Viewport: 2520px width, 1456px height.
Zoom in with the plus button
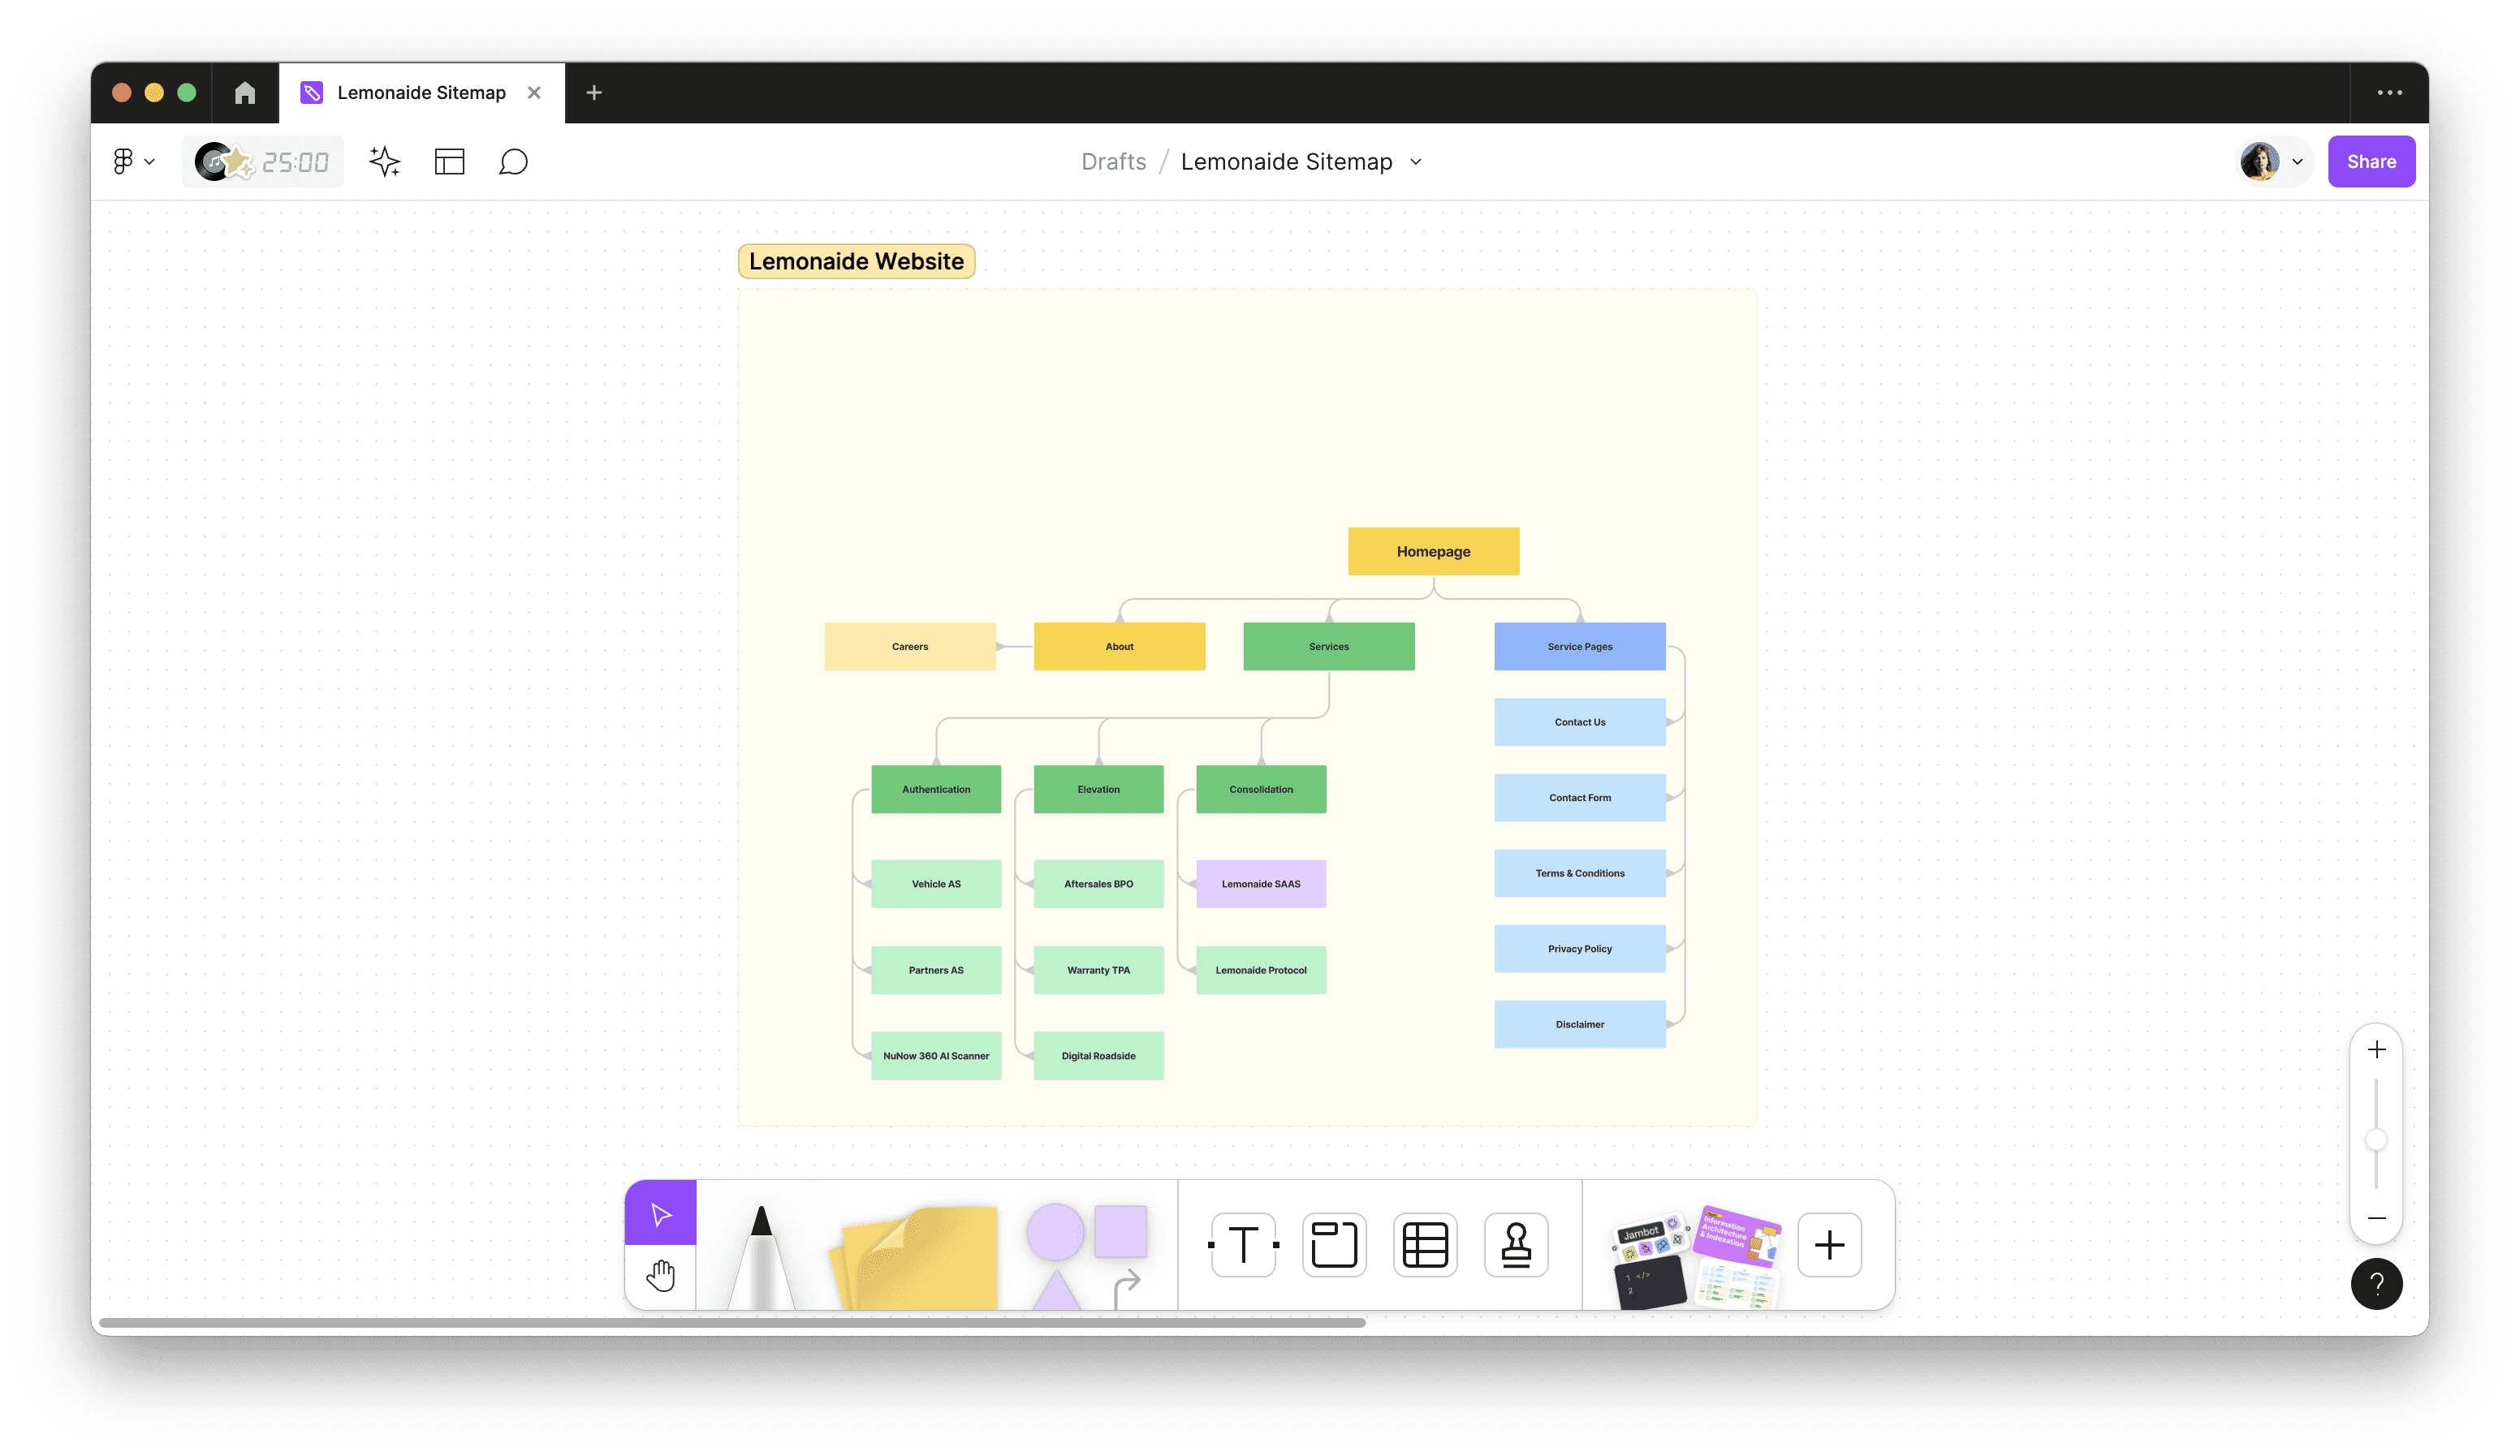pos(2377,1050)
